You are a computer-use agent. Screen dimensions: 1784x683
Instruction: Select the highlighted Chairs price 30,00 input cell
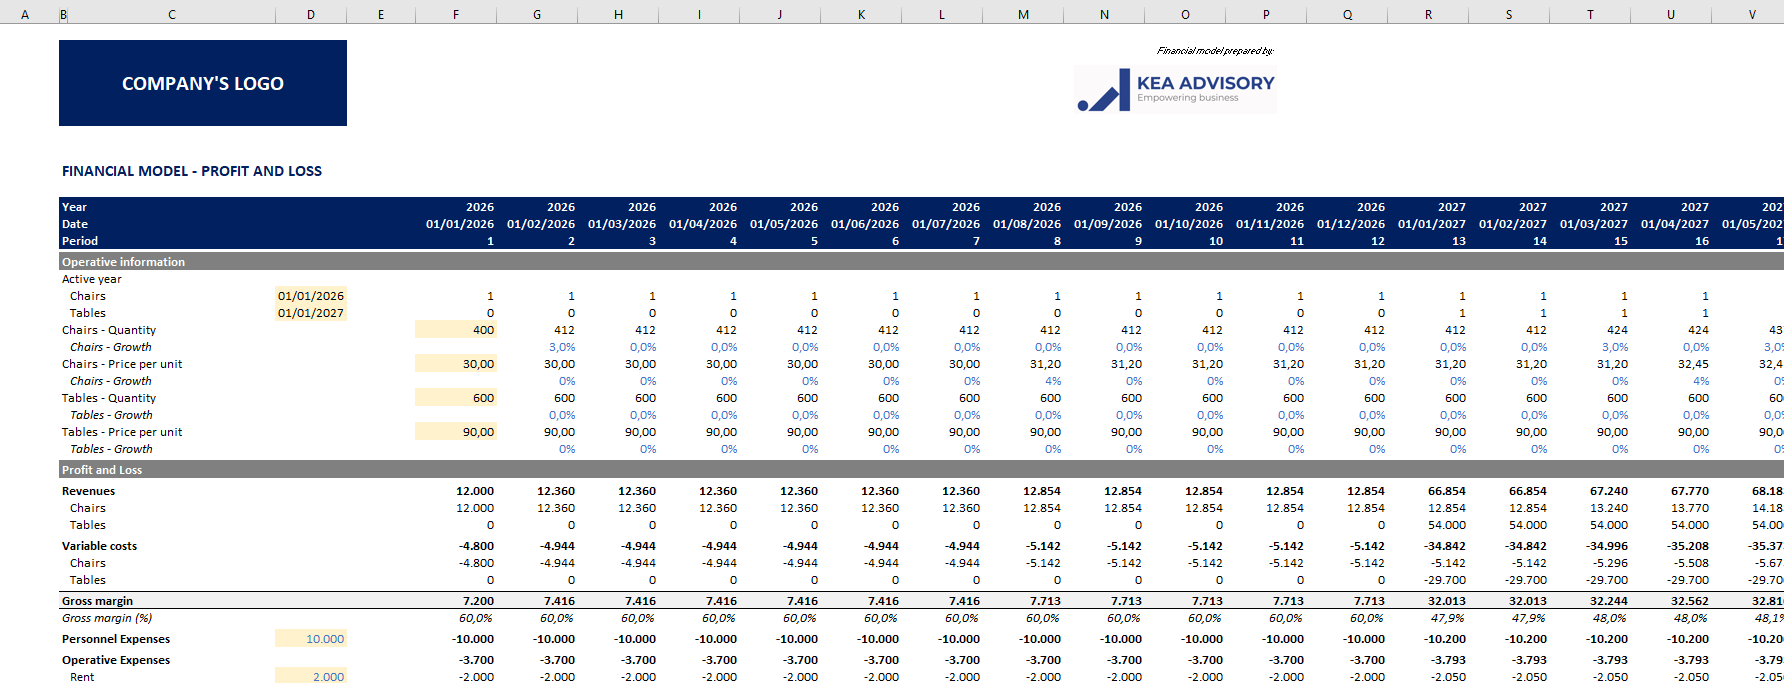point(456,364)
